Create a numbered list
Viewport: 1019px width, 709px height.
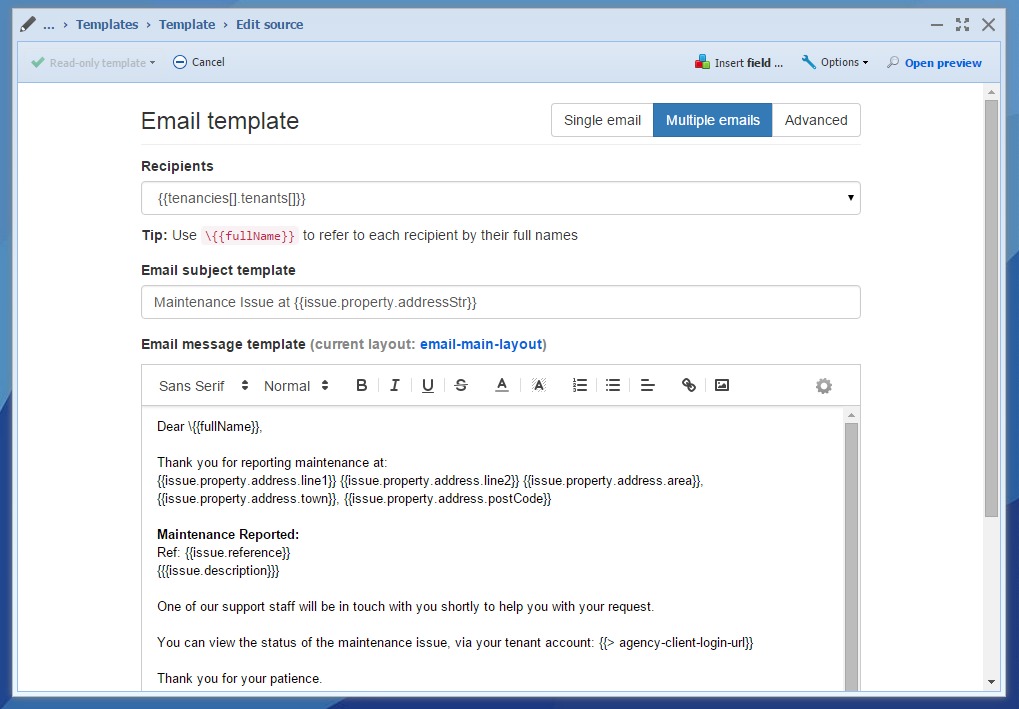[x=580, y=386]
